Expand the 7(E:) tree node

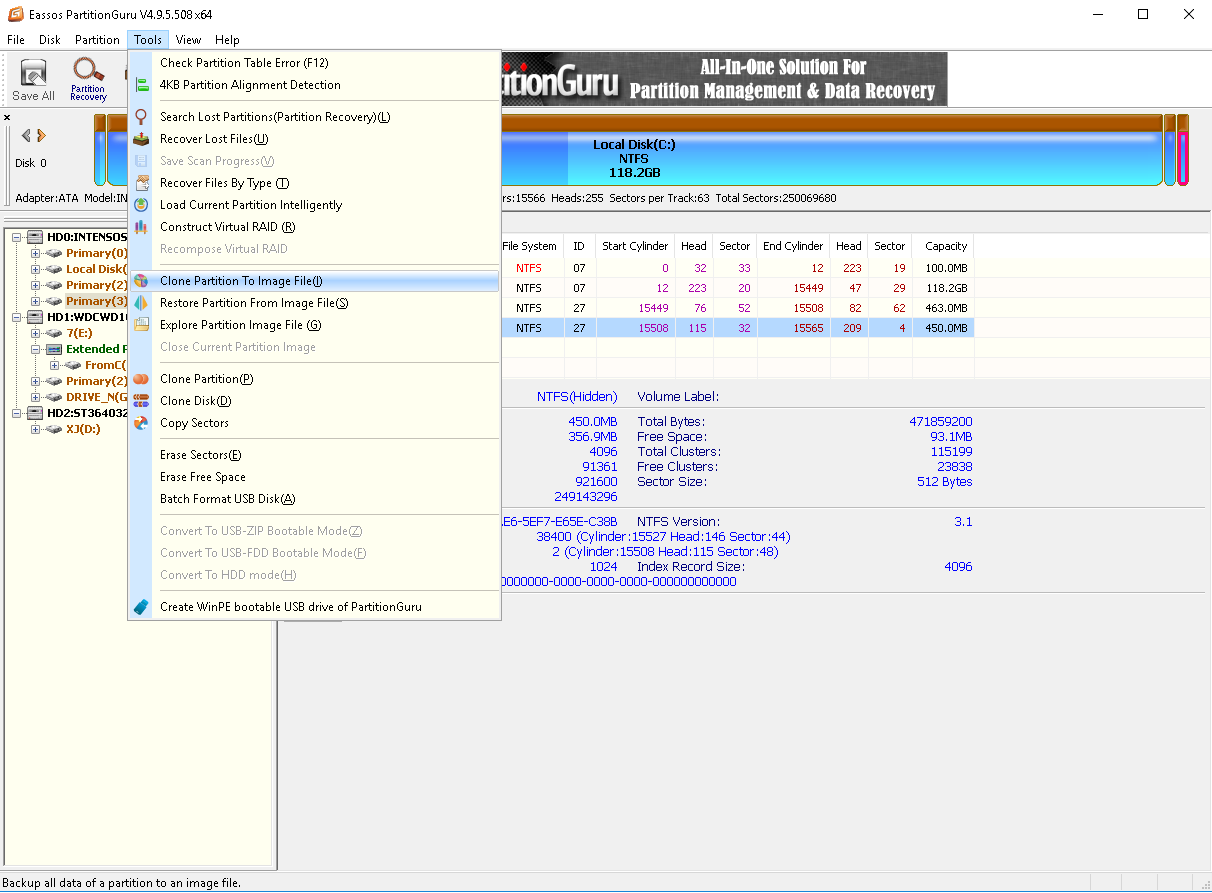tap(36, 333)
